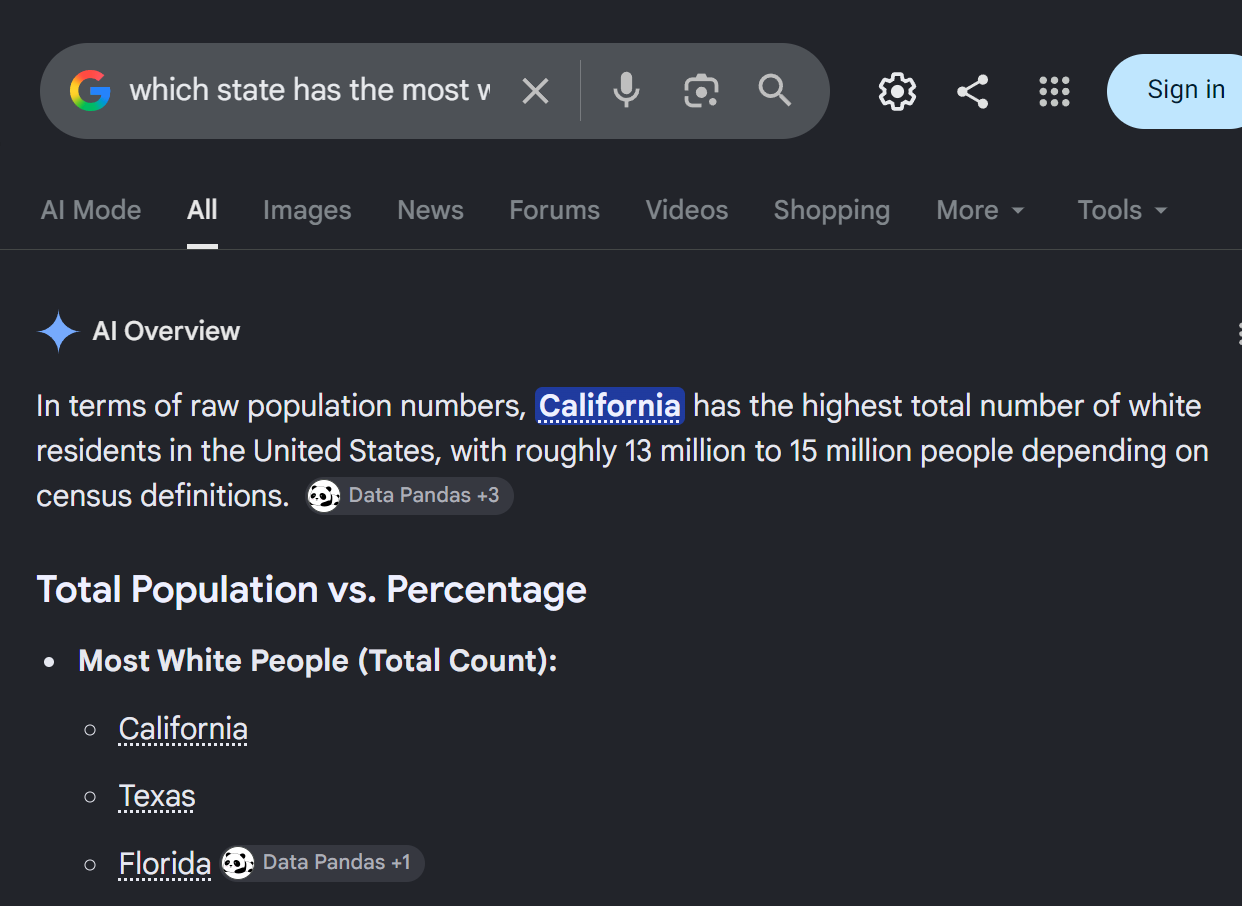The width and height of the screenshot is (1242, 906).
Task: Select the Shopping tab
Action: (x=832, y=210)
